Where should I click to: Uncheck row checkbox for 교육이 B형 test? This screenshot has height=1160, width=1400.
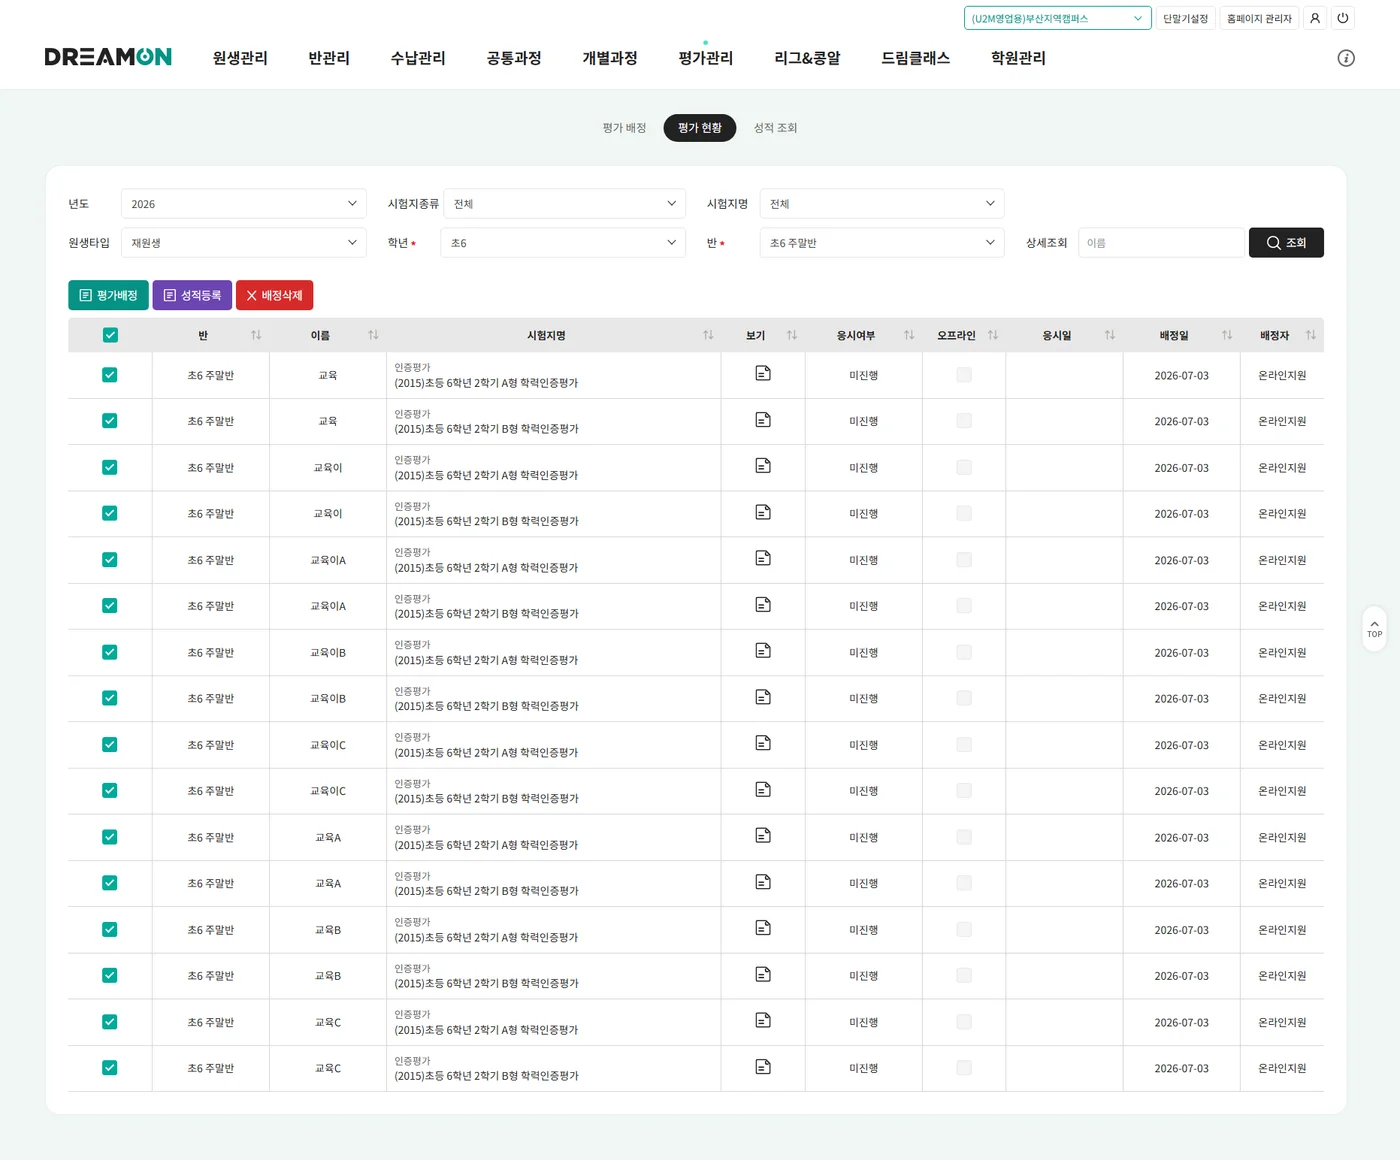[110, 513]
